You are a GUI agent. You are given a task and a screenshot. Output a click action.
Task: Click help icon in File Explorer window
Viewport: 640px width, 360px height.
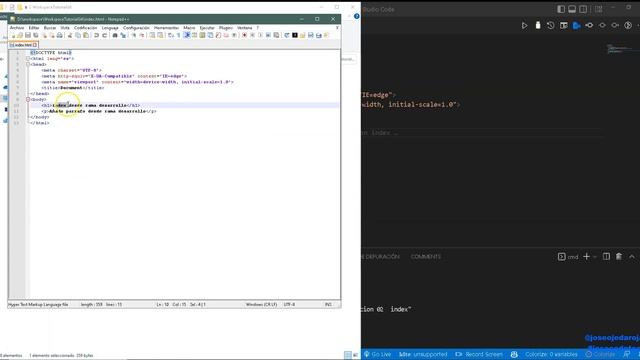pyautogui.click(x=357, y=16)
